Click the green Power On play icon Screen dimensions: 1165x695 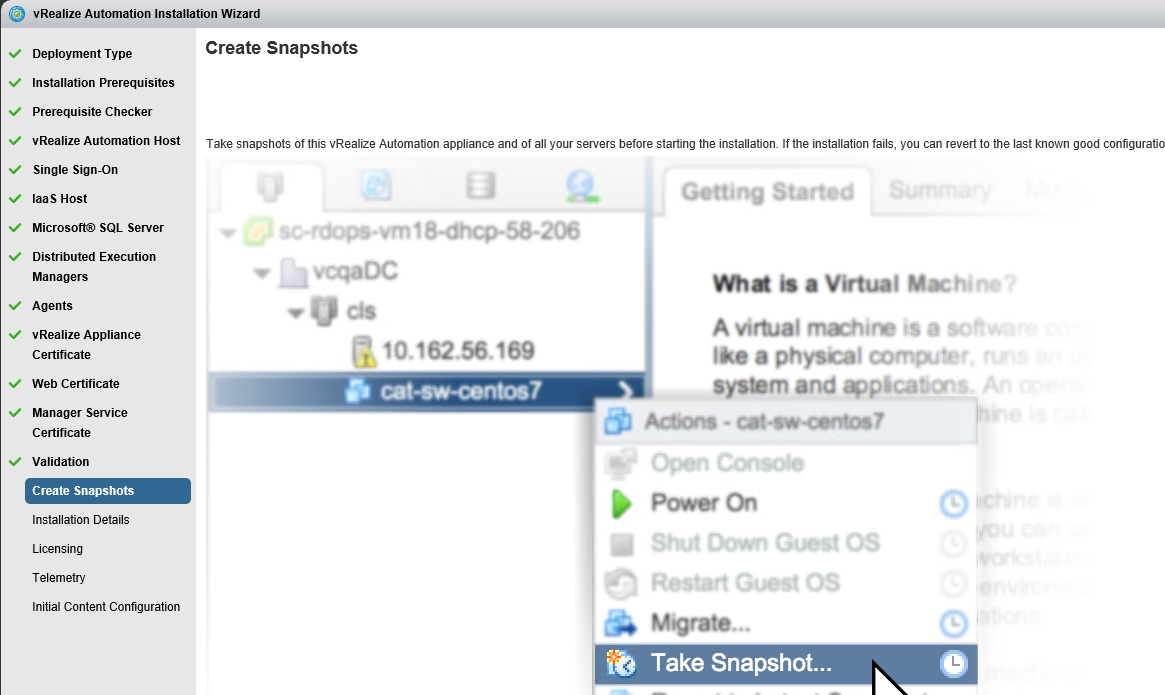click(621, 503)
